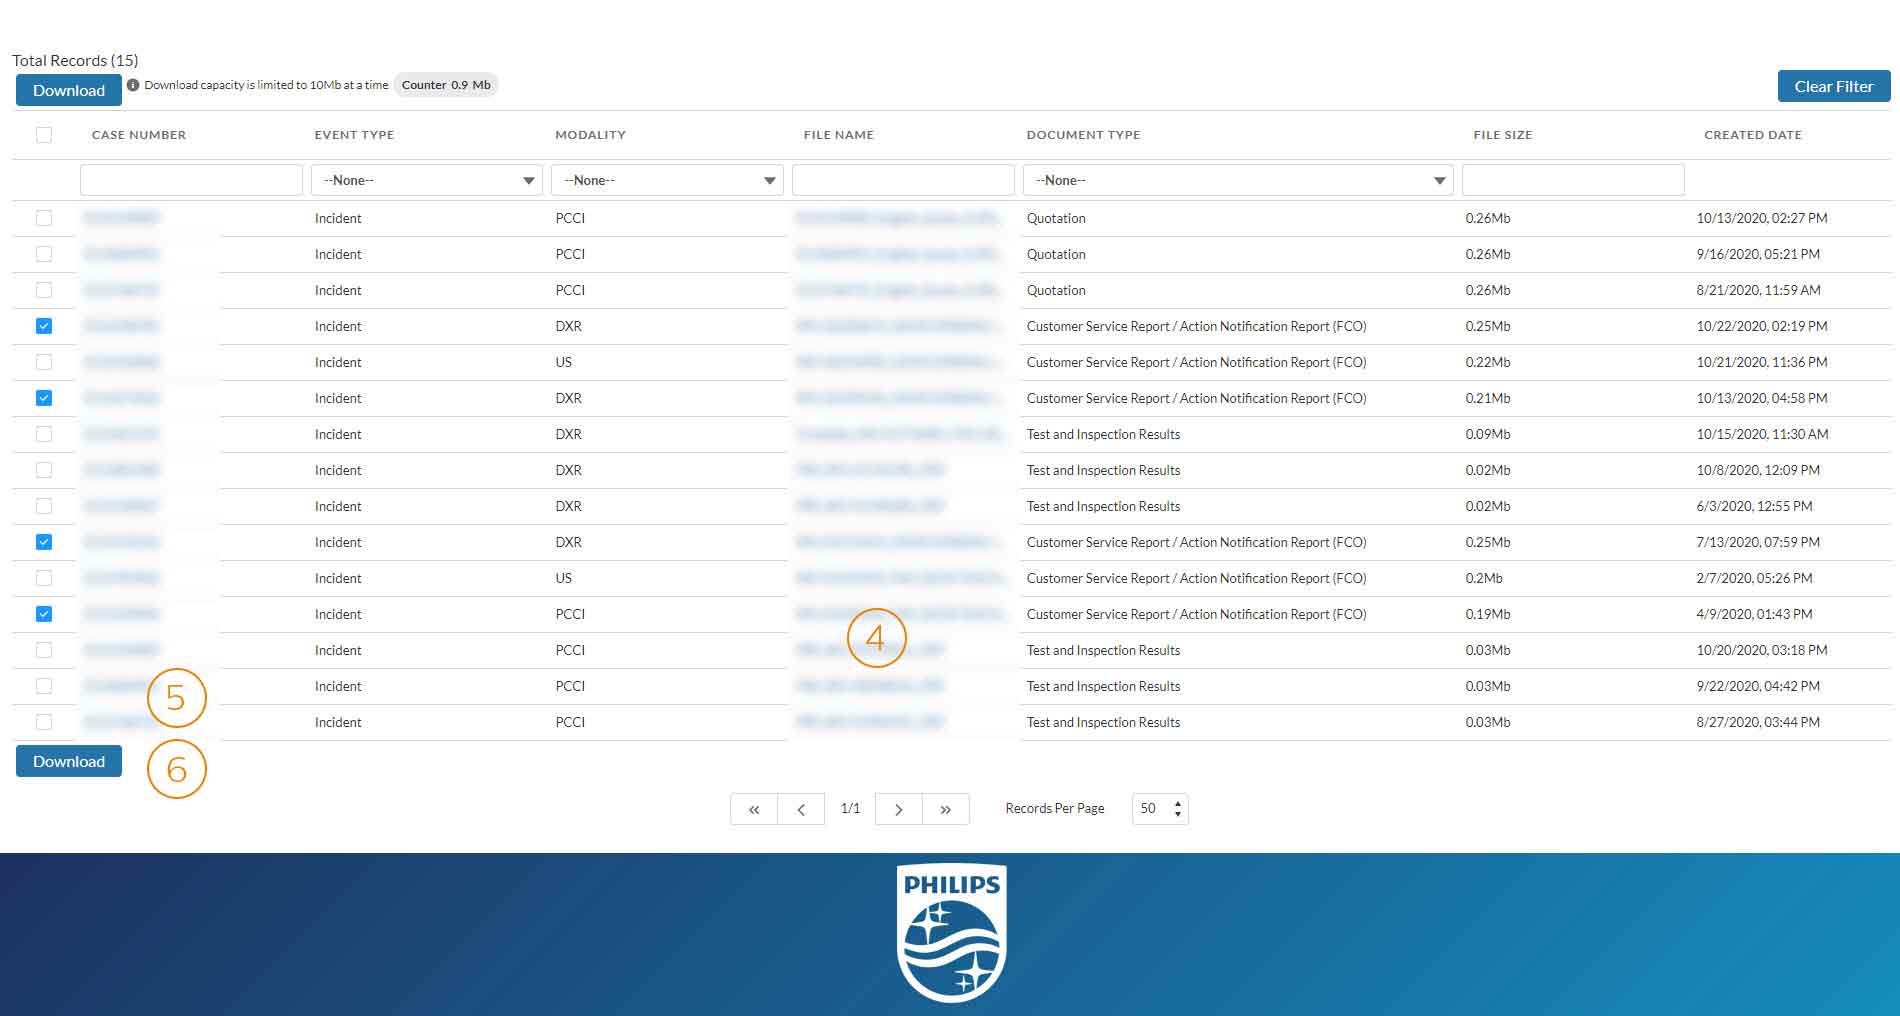Click the Clear Filter button
Screen dimensions: 1900x1016
coord(1833,86)
